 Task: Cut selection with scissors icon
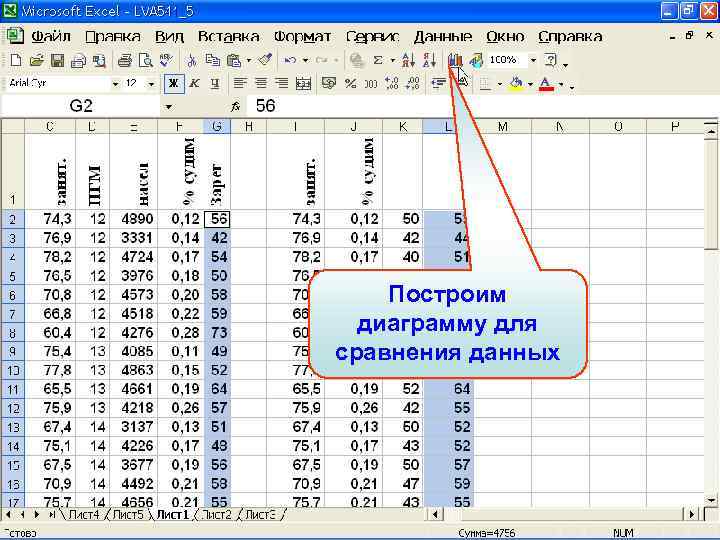(x=192, y=60)
